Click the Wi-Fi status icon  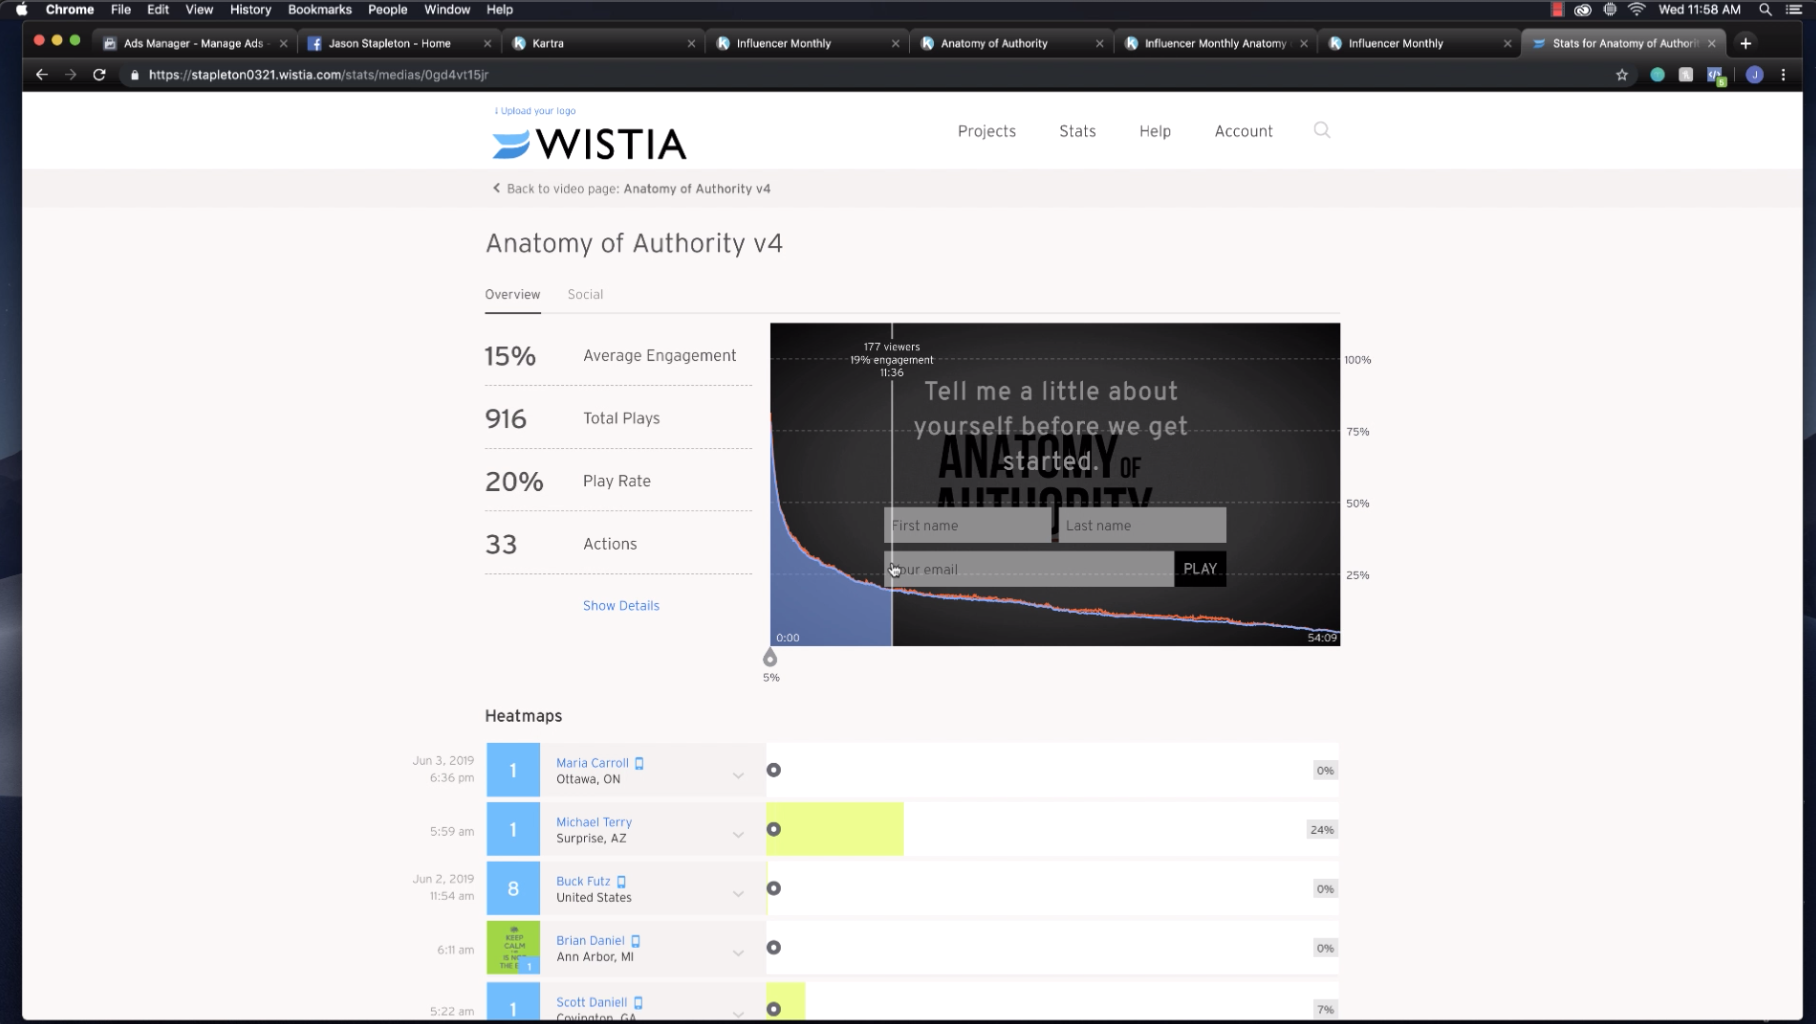point(1636,10)
